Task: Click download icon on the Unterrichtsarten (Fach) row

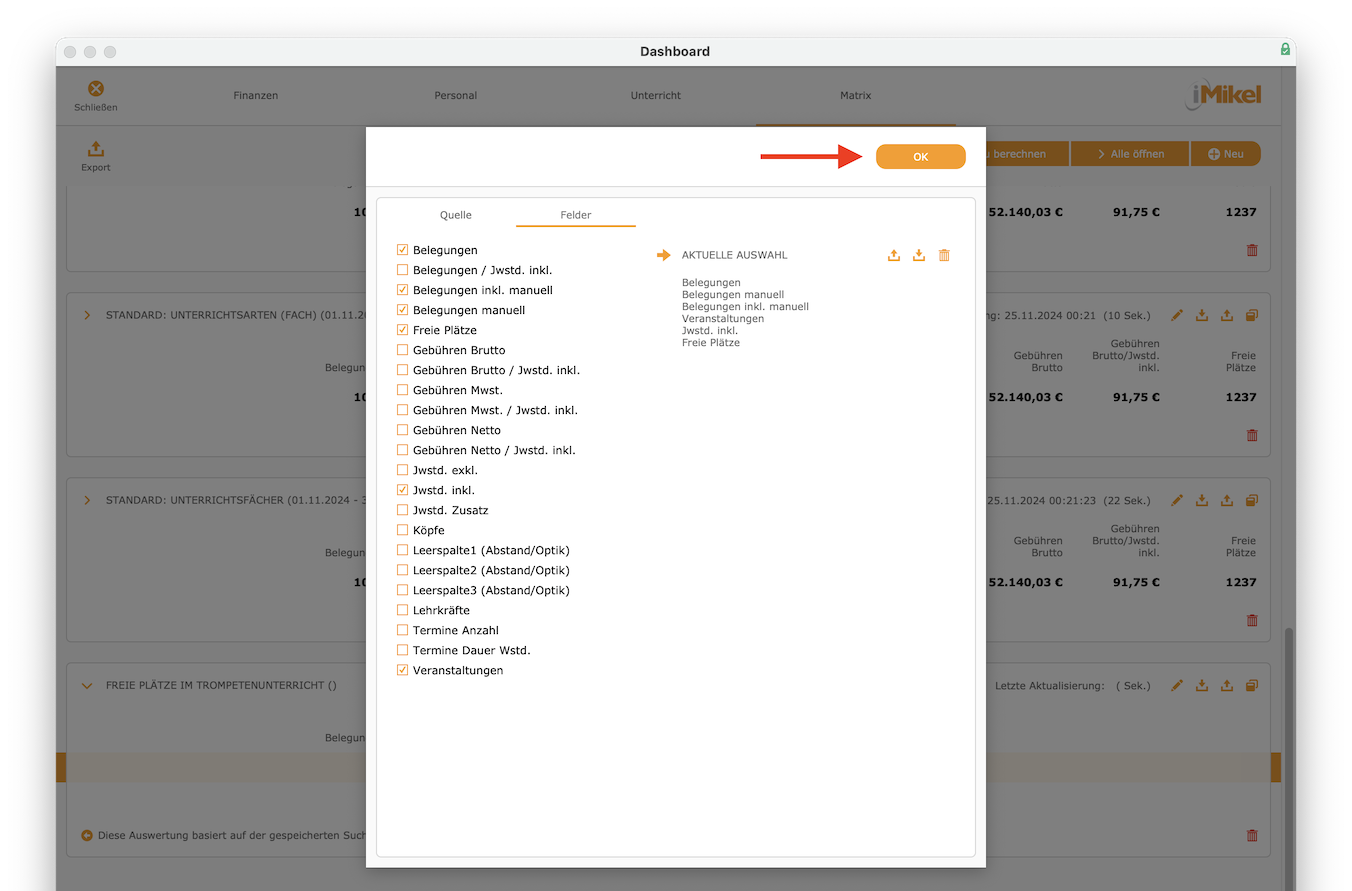Action: click(x=1202, y=315)
